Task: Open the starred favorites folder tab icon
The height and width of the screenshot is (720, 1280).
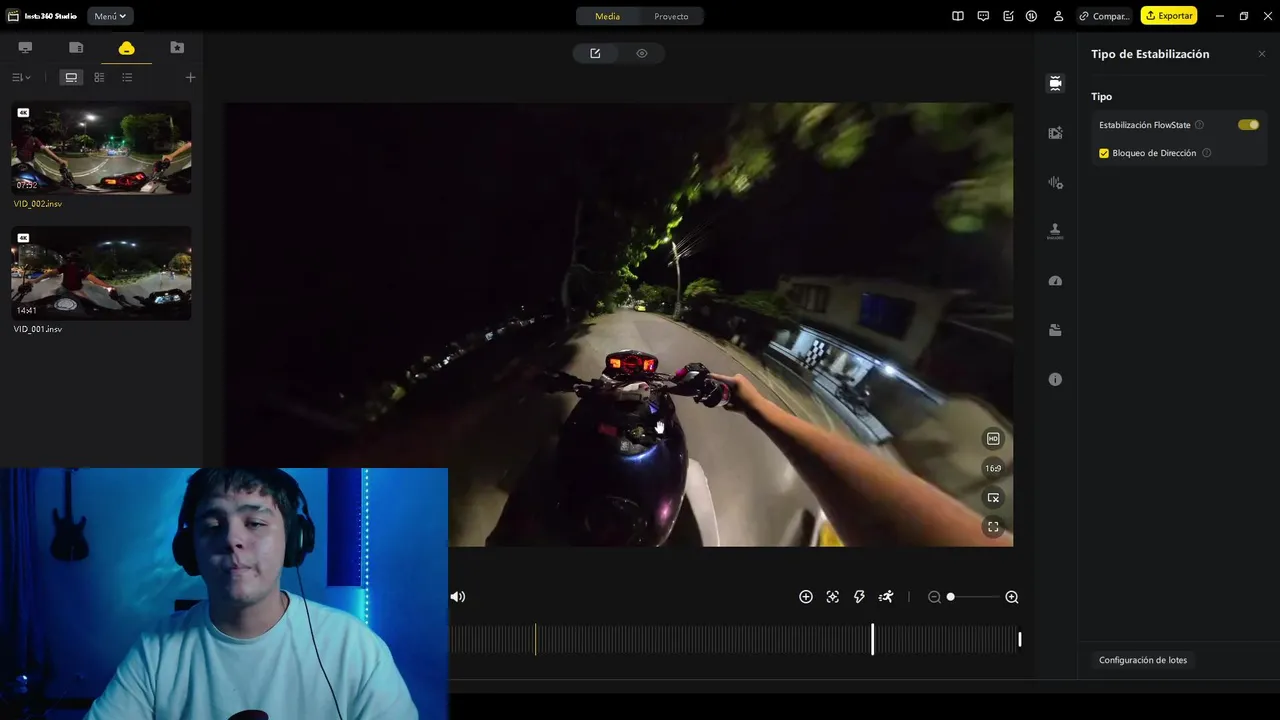Action: [177, 47]
